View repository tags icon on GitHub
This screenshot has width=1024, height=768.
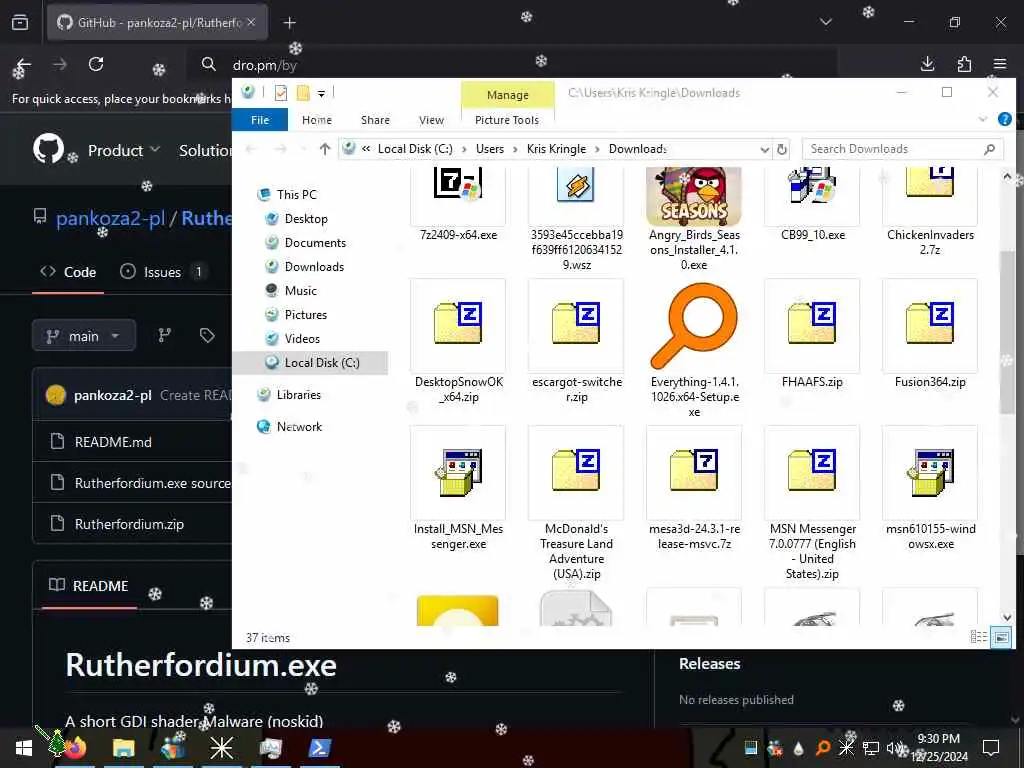pos(207,336)
